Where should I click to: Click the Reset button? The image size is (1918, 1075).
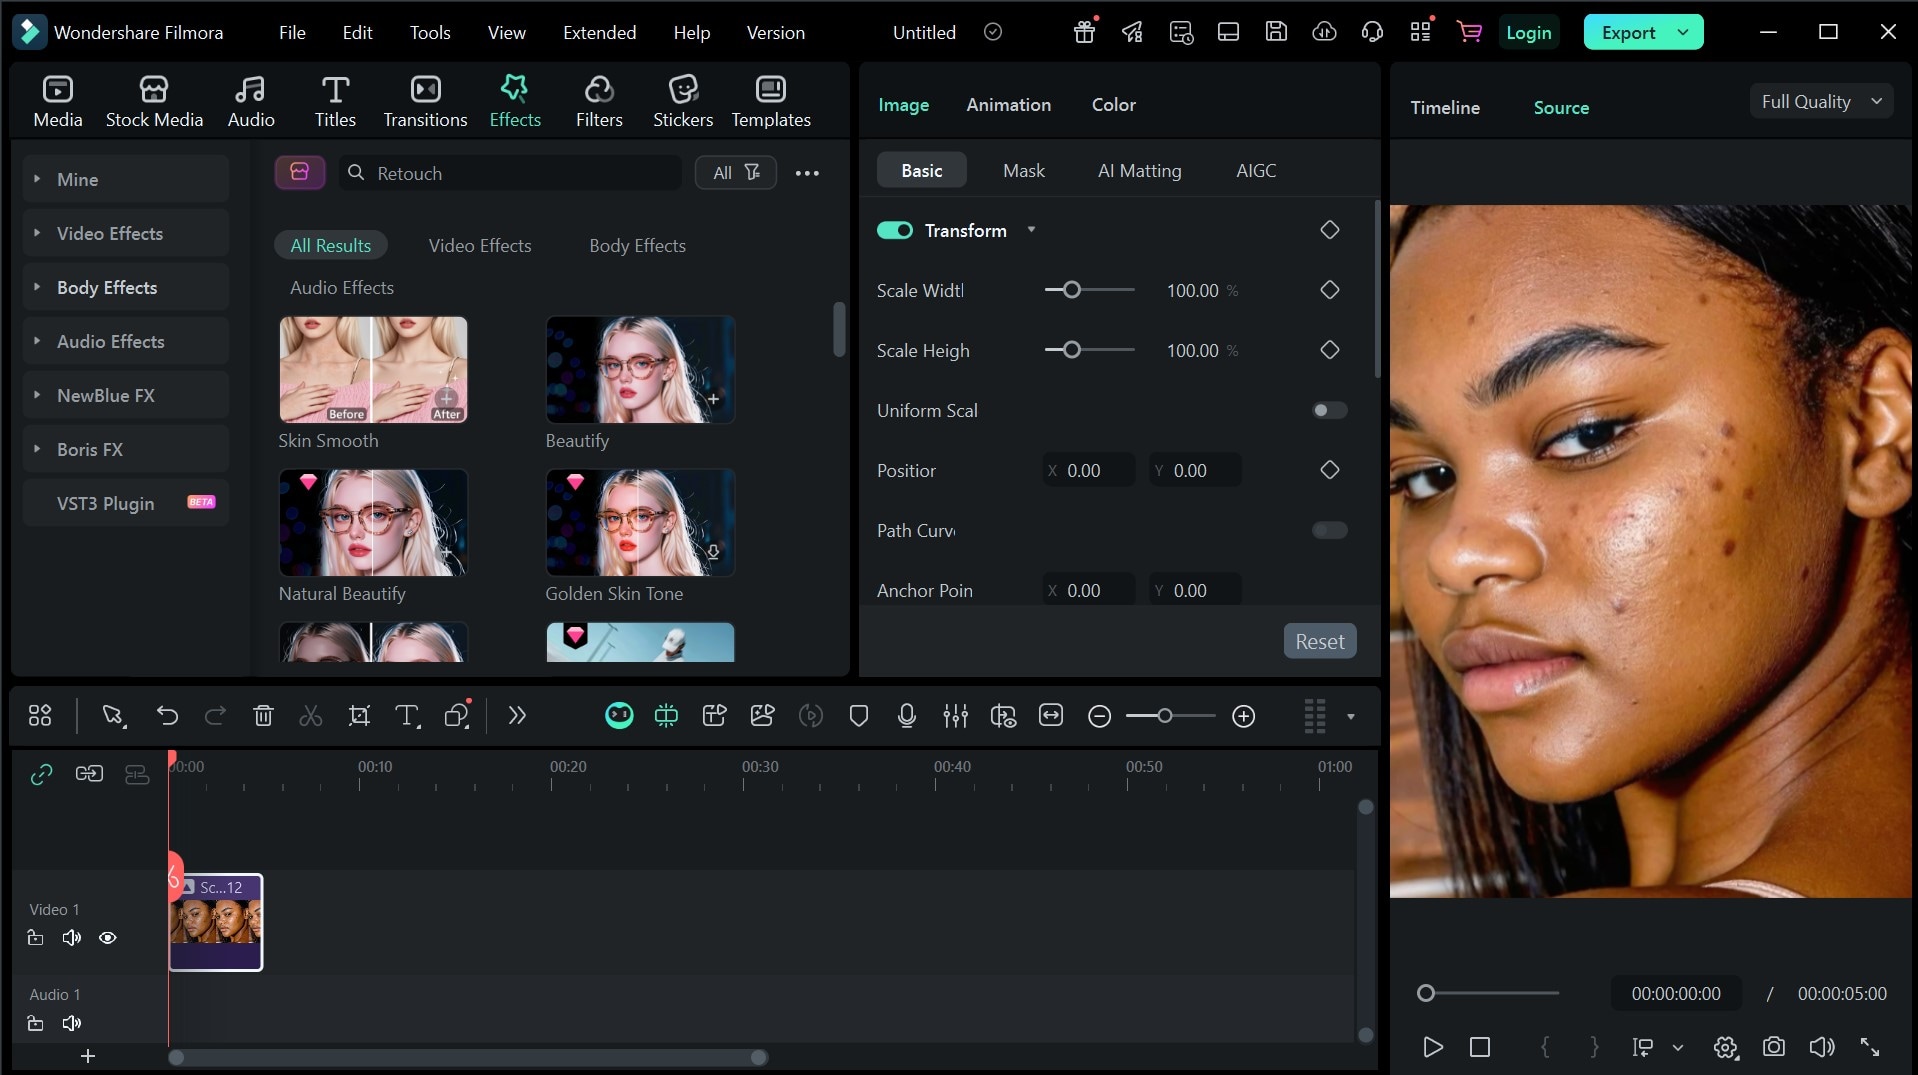pos(1318,640)
